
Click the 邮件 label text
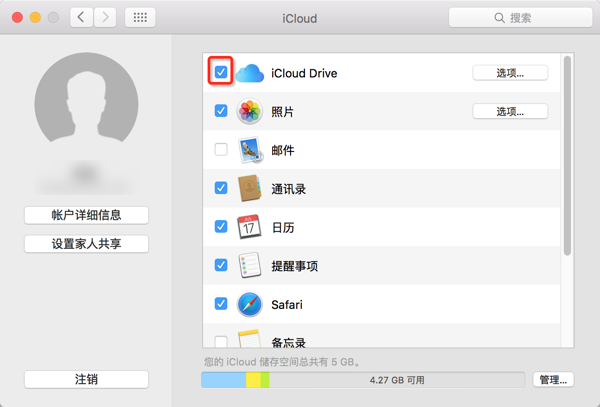(283, 150)
